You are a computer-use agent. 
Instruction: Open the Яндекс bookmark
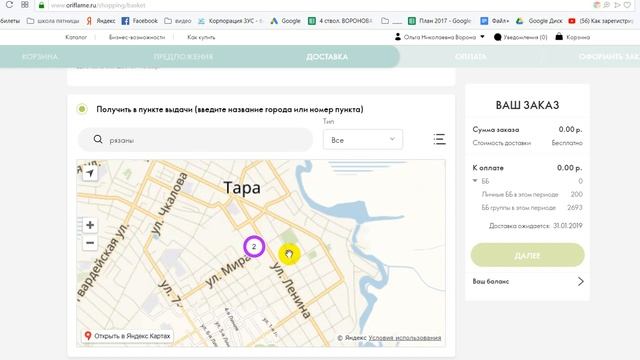click(101, 21)
